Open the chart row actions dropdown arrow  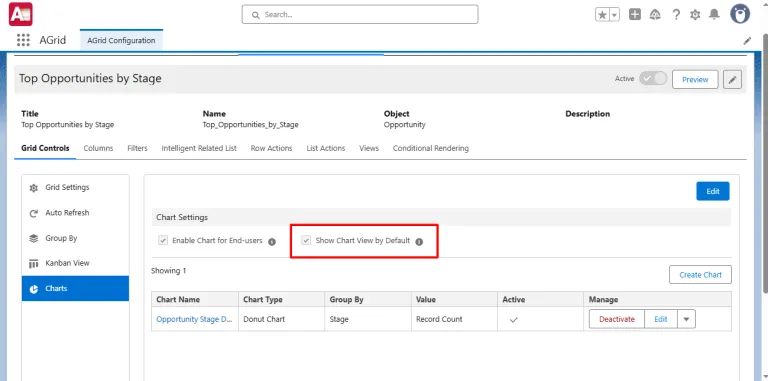click(686, 319)
